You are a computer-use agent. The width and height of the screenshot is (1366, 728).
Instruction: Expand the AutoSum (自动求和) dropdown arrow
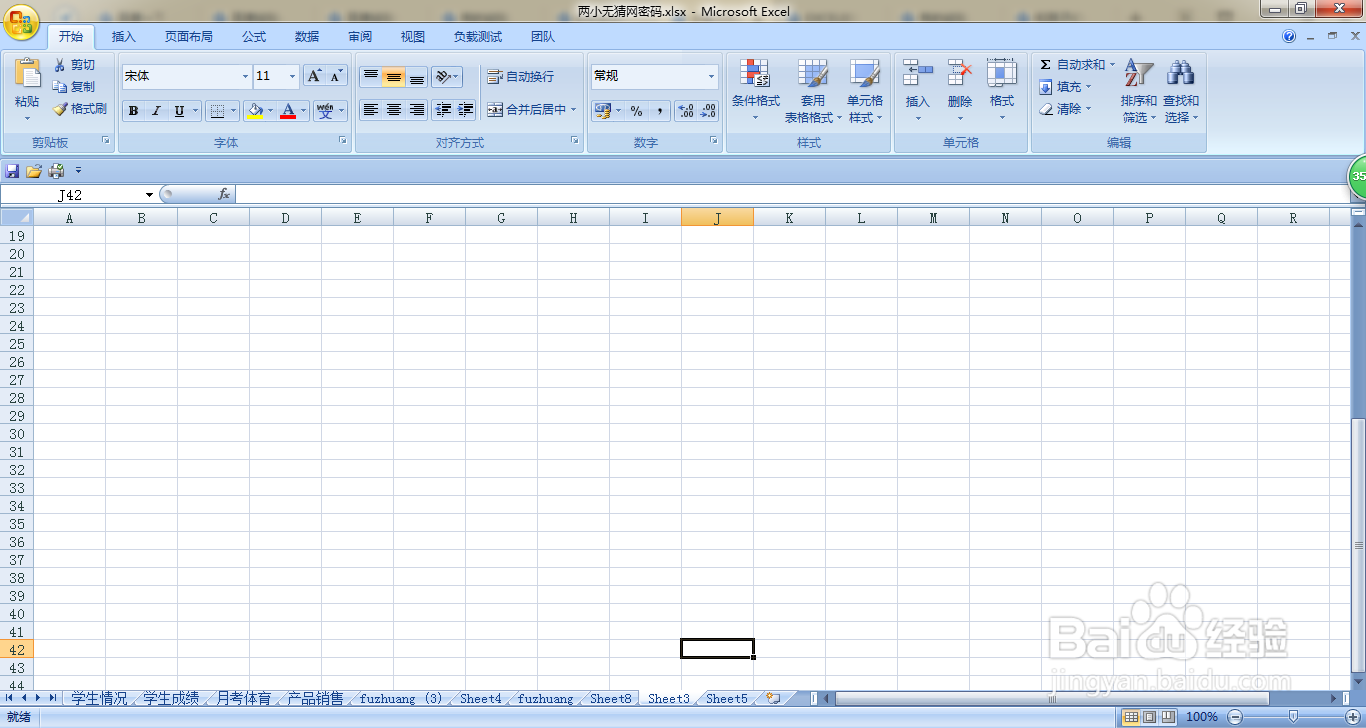[1112, 65]
